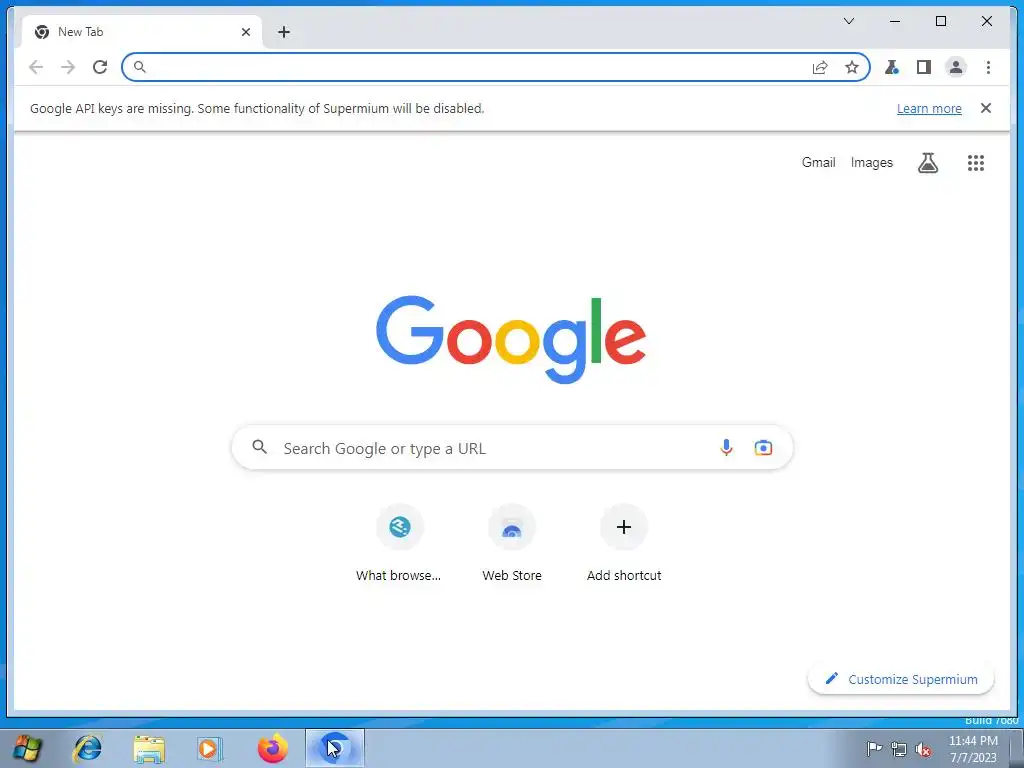
Task: Open the Google apps grid
Action: pos(976,163)
